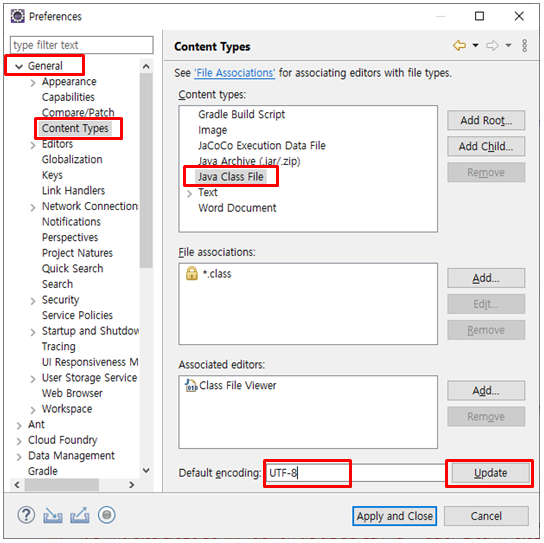Select Image content type
The height and width of the screenshot is (543, 544).
(213, 130)
